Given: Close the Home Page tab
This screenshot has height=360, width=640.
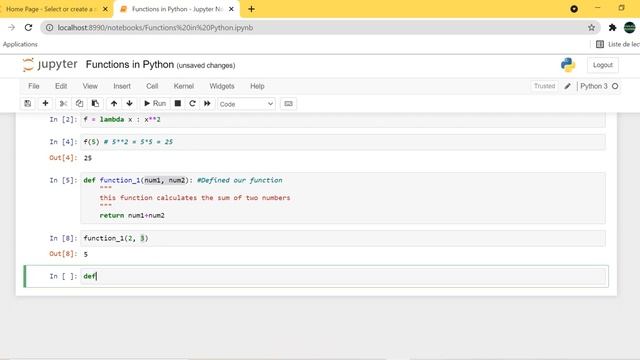Looking at the screenshot, I should coord(105,9).
